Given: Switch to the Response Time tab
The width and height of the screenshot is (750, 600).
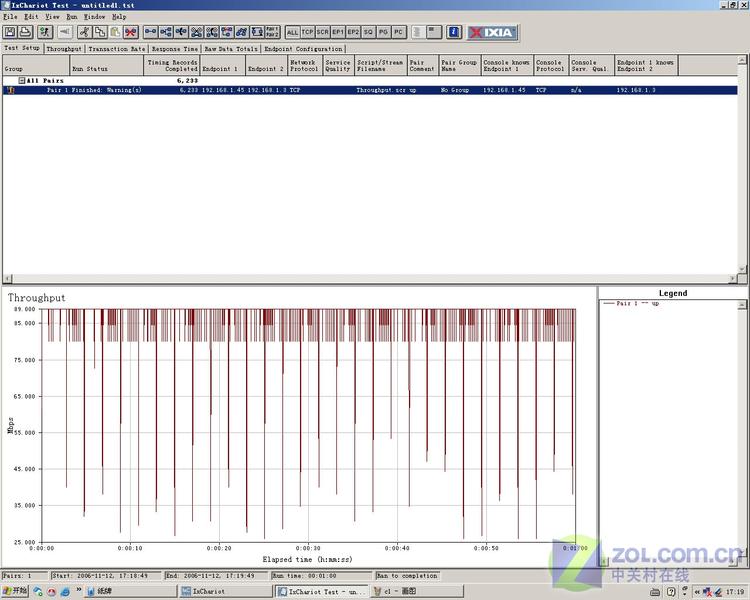Looking at the screenshot, I should [x=175, y=49].
